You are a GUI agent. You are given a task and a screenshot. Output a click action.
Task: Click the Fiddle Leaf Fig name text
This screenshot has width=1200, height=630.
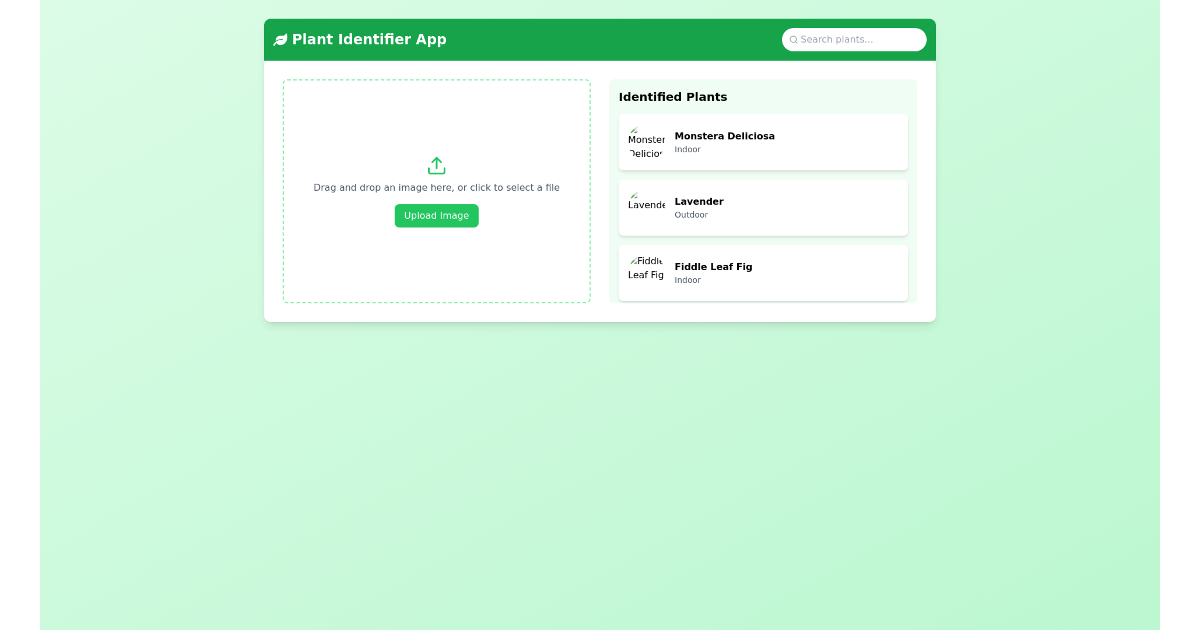click(x=713, y=266)
